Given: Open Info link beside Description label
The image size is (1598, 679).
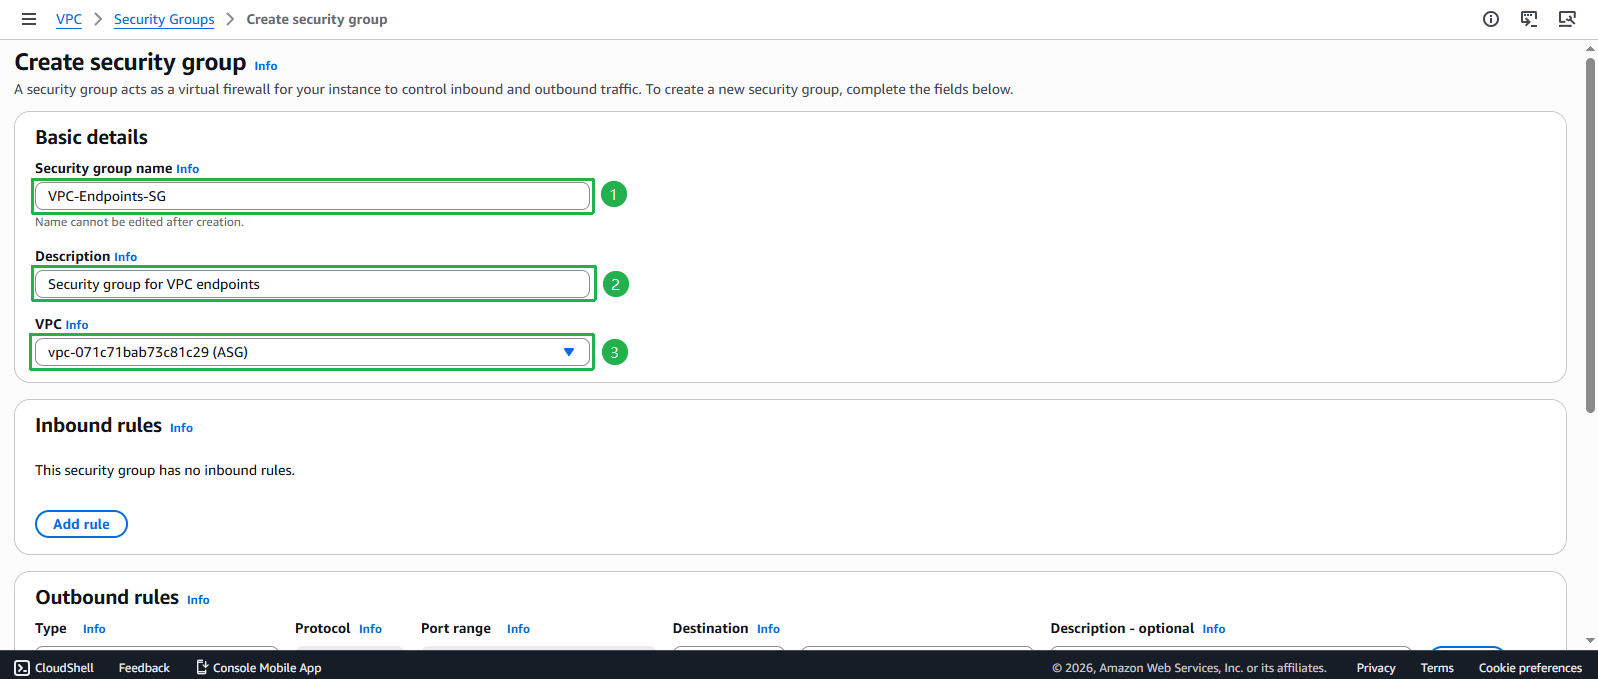Looking at the screenshot, I should click(125, 257).
